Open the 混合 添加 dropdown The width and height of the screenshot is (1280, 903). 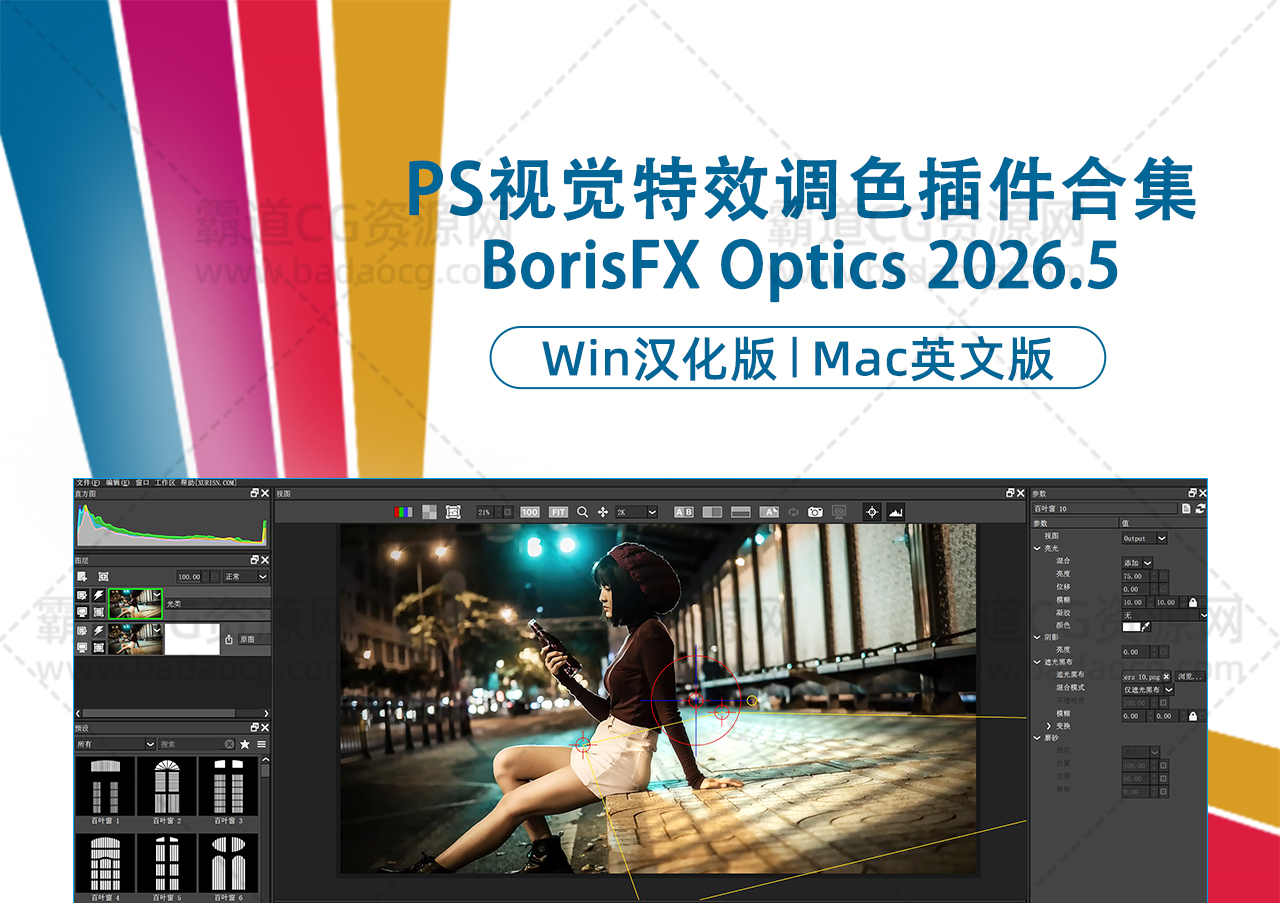(1137, 563)
